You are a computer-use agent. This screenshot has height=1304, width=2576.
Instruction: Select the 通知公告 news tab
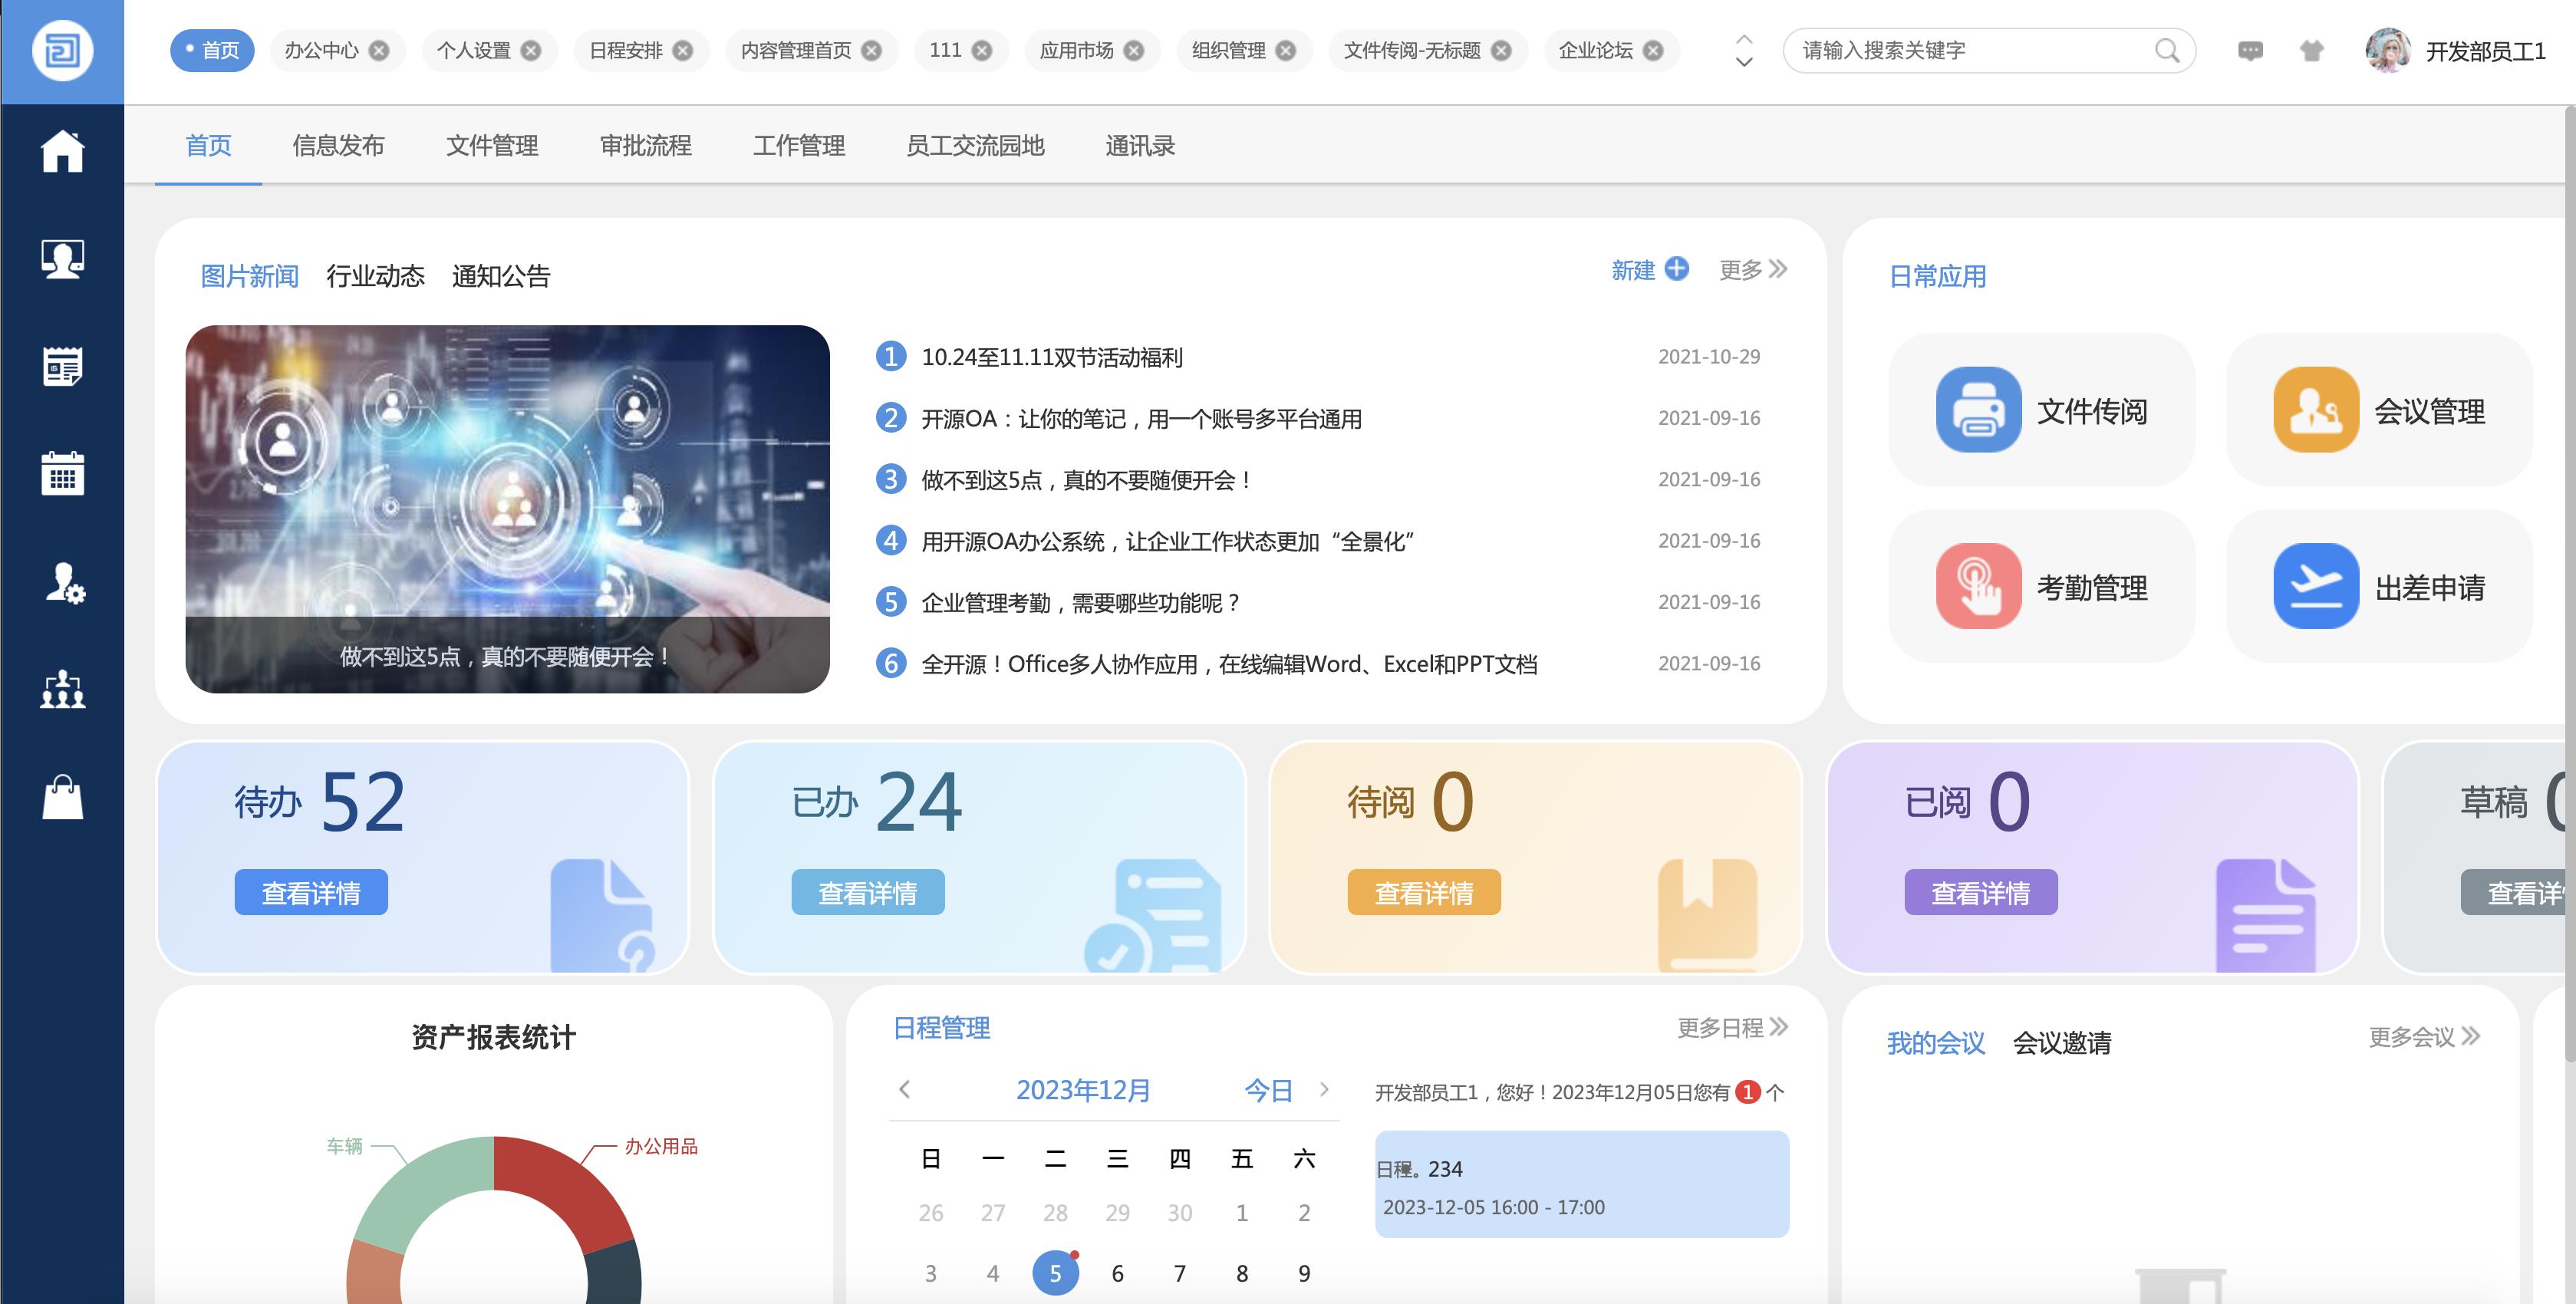(501, 276)
